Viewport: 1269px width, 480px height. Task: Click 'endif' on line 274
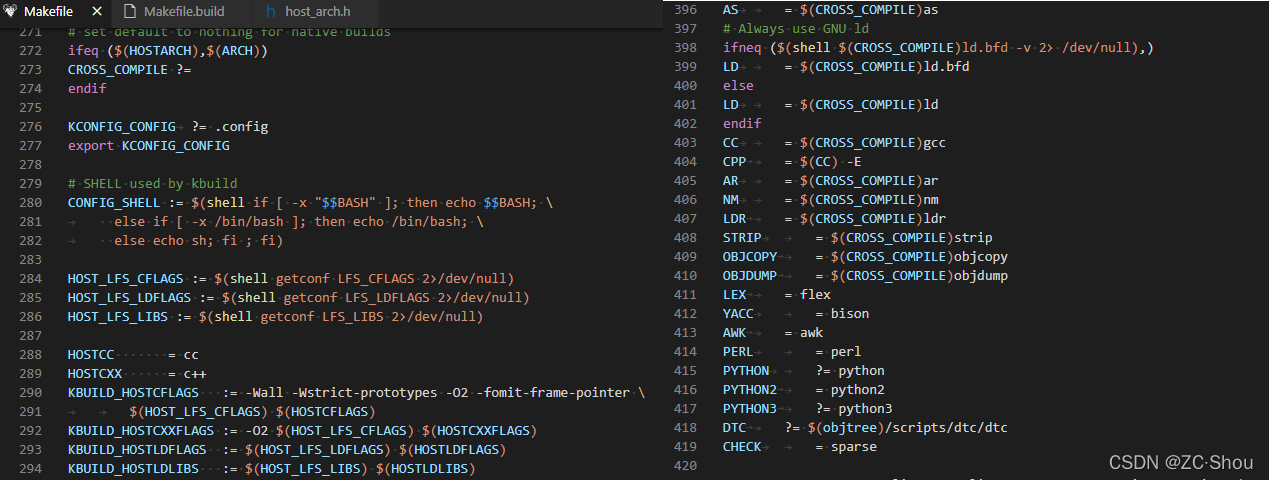point(87,88)
